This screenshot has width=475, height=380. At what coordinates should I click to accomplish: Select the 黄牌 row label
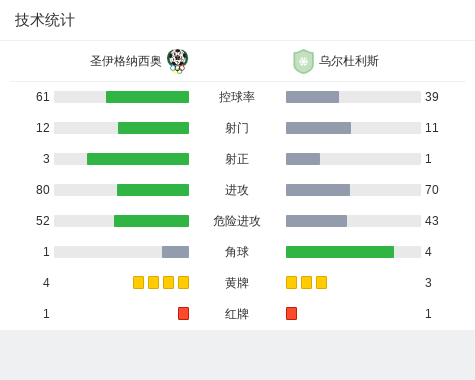237,283
